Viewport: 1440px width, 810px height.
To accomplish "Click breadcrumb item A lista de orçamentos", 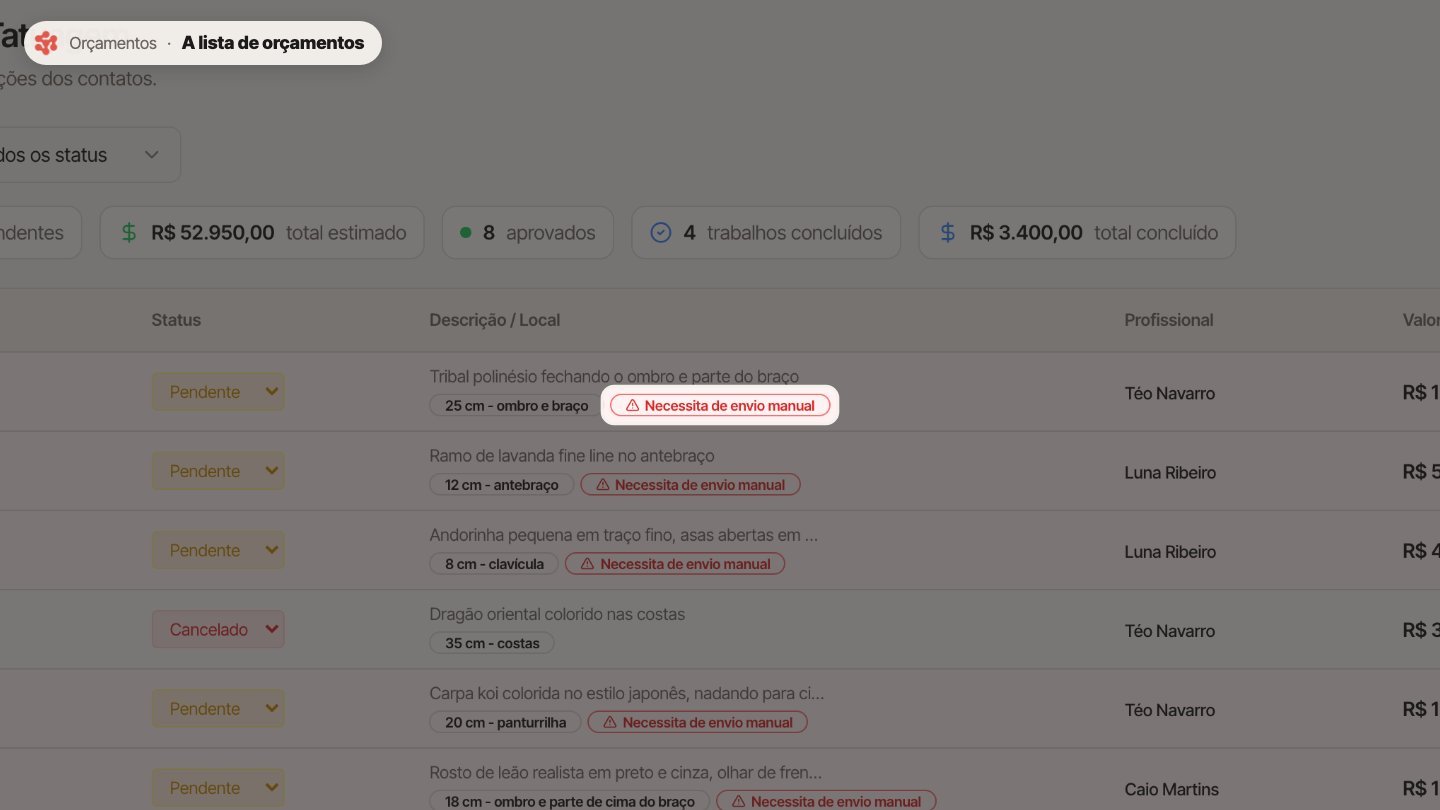I will tap(273, 43).
